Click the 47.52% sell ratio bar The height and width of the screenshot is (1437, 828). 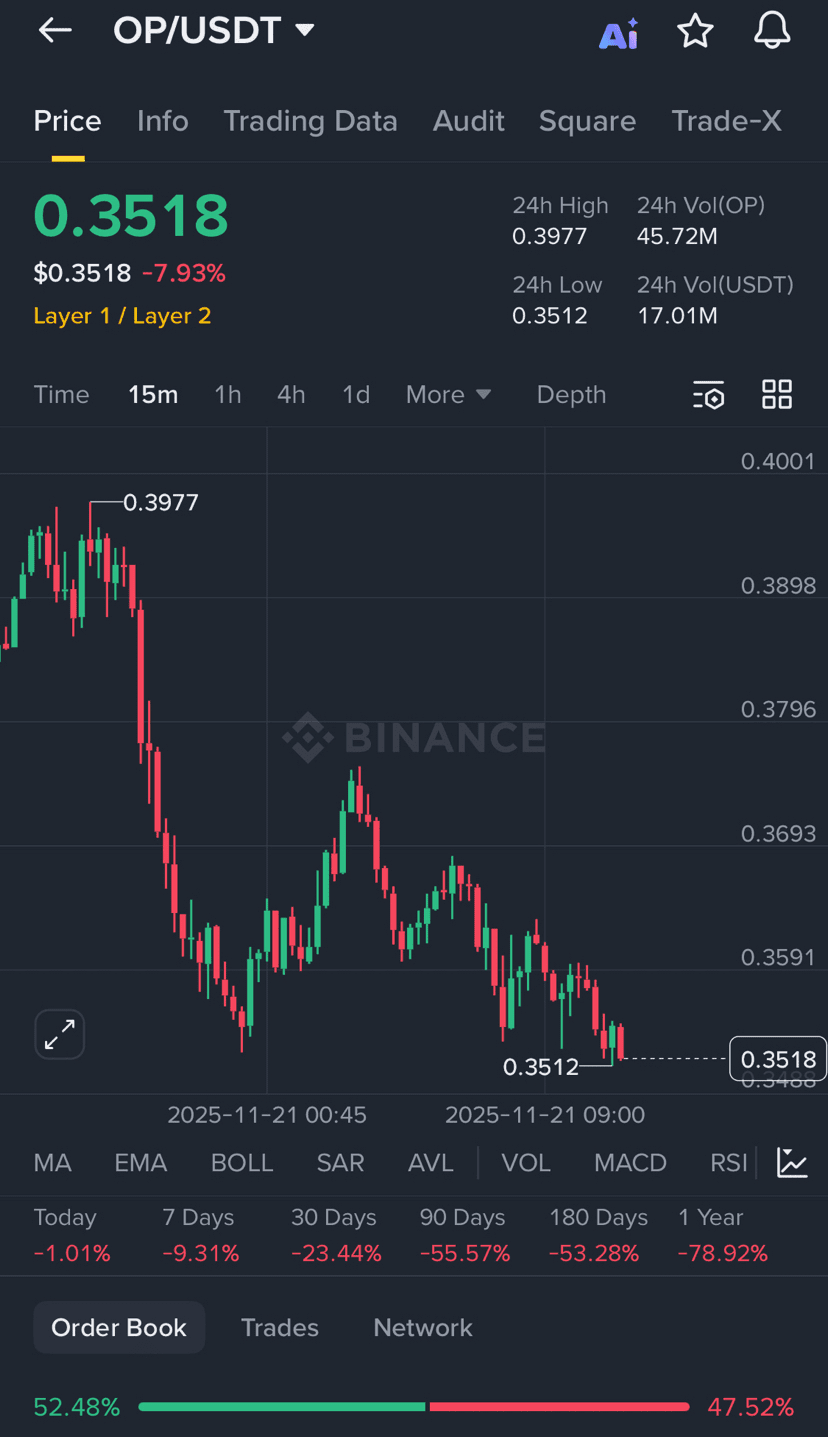(560, 1407)
